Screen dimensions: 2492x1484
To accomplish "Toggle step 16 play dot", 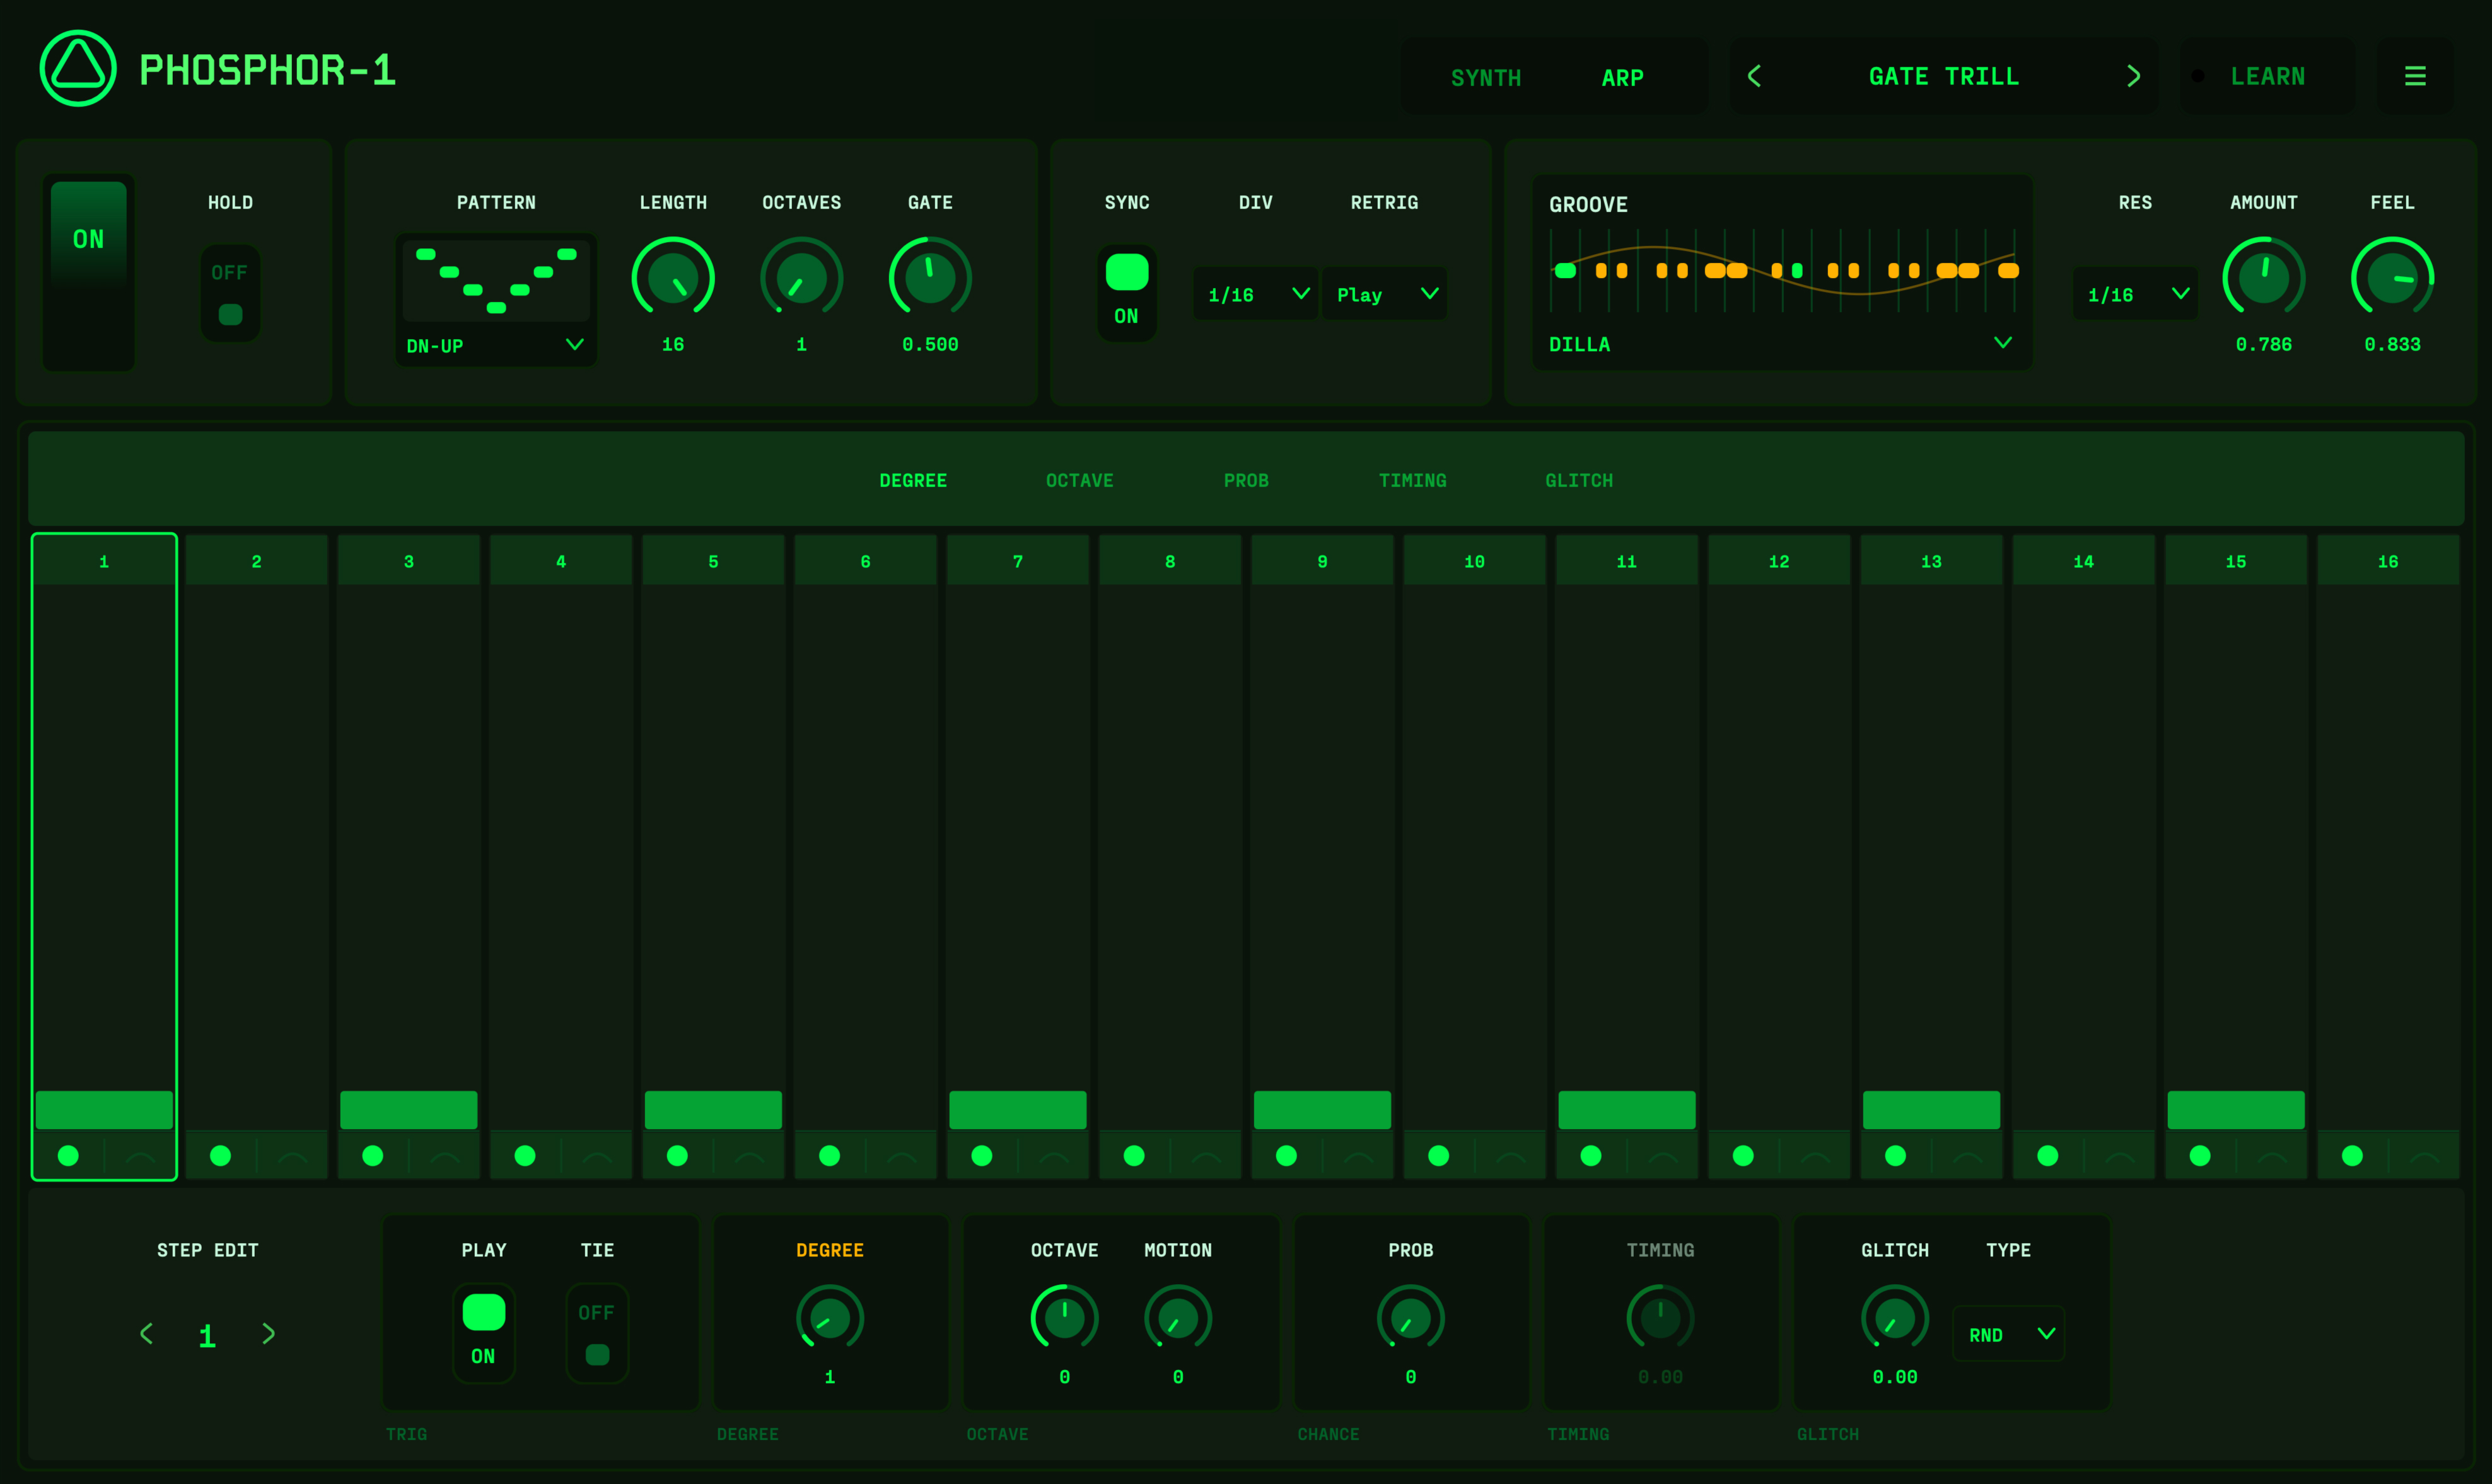I will pos(2352,1156).
